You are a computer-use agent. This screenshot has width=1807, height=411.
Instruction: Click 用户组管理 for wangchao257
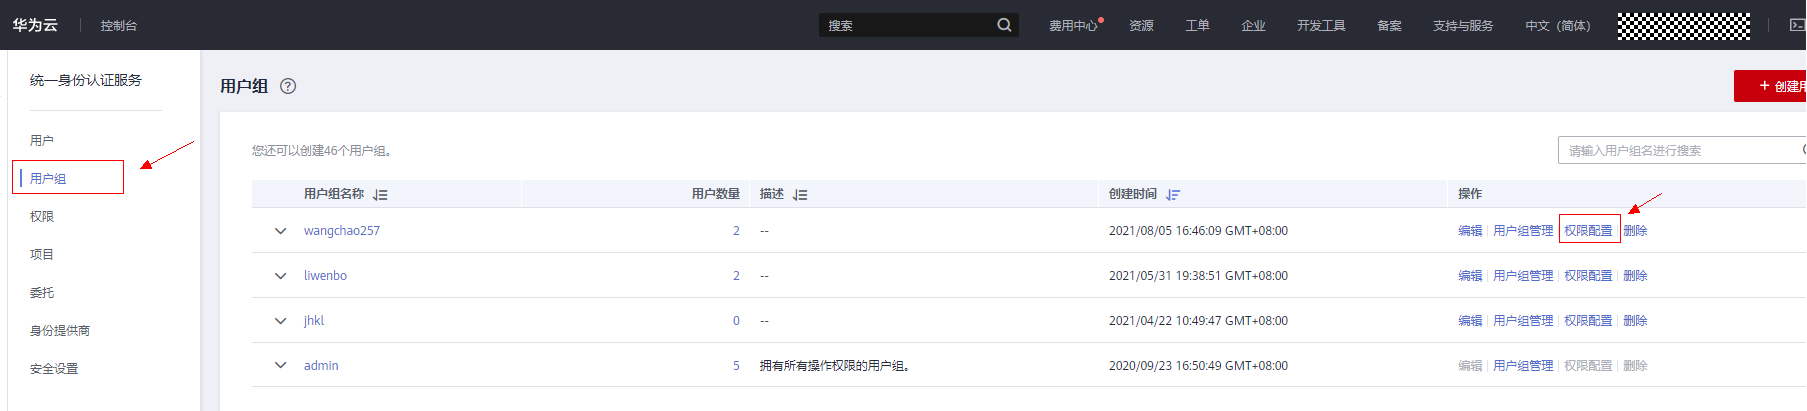[x=1523, y=231]
